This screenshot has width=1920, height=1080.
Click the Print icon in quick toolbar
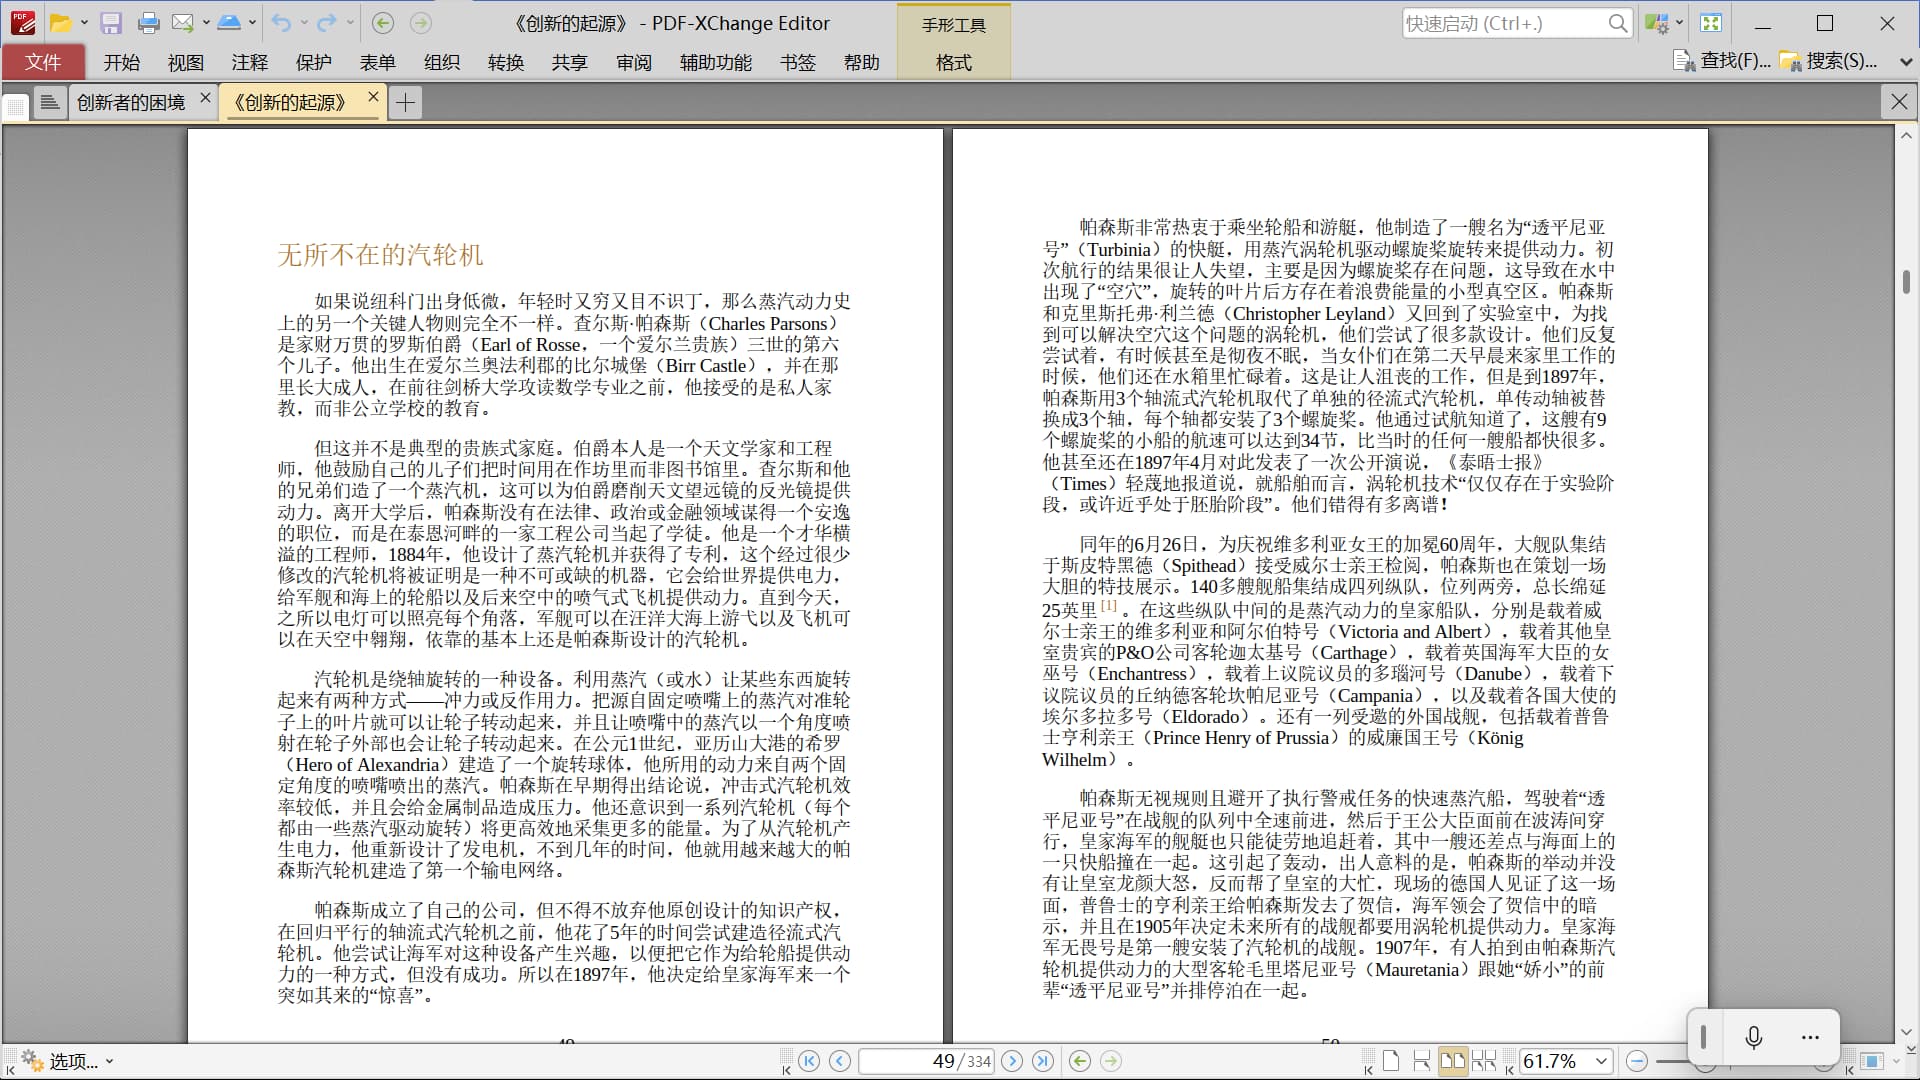pos(148,23)
